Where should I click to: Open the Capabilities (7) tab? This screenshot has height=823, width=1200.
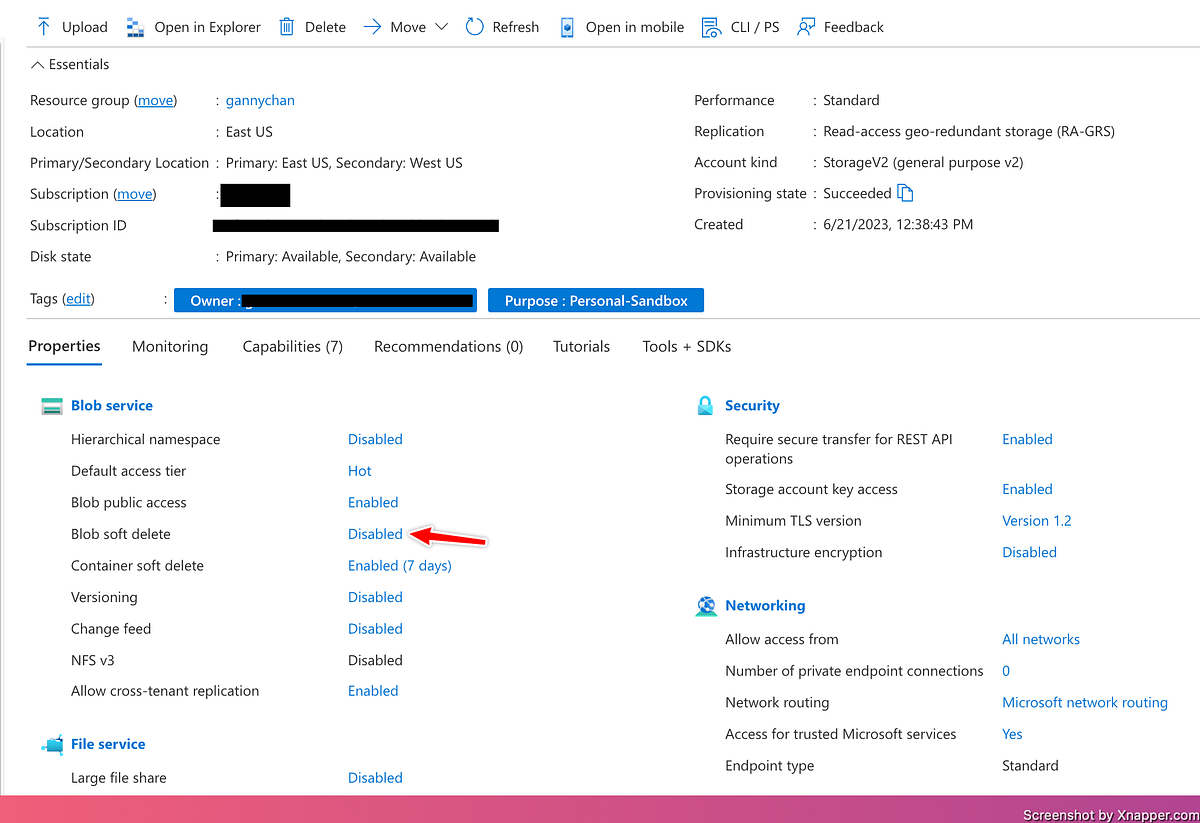click(292, 346)
